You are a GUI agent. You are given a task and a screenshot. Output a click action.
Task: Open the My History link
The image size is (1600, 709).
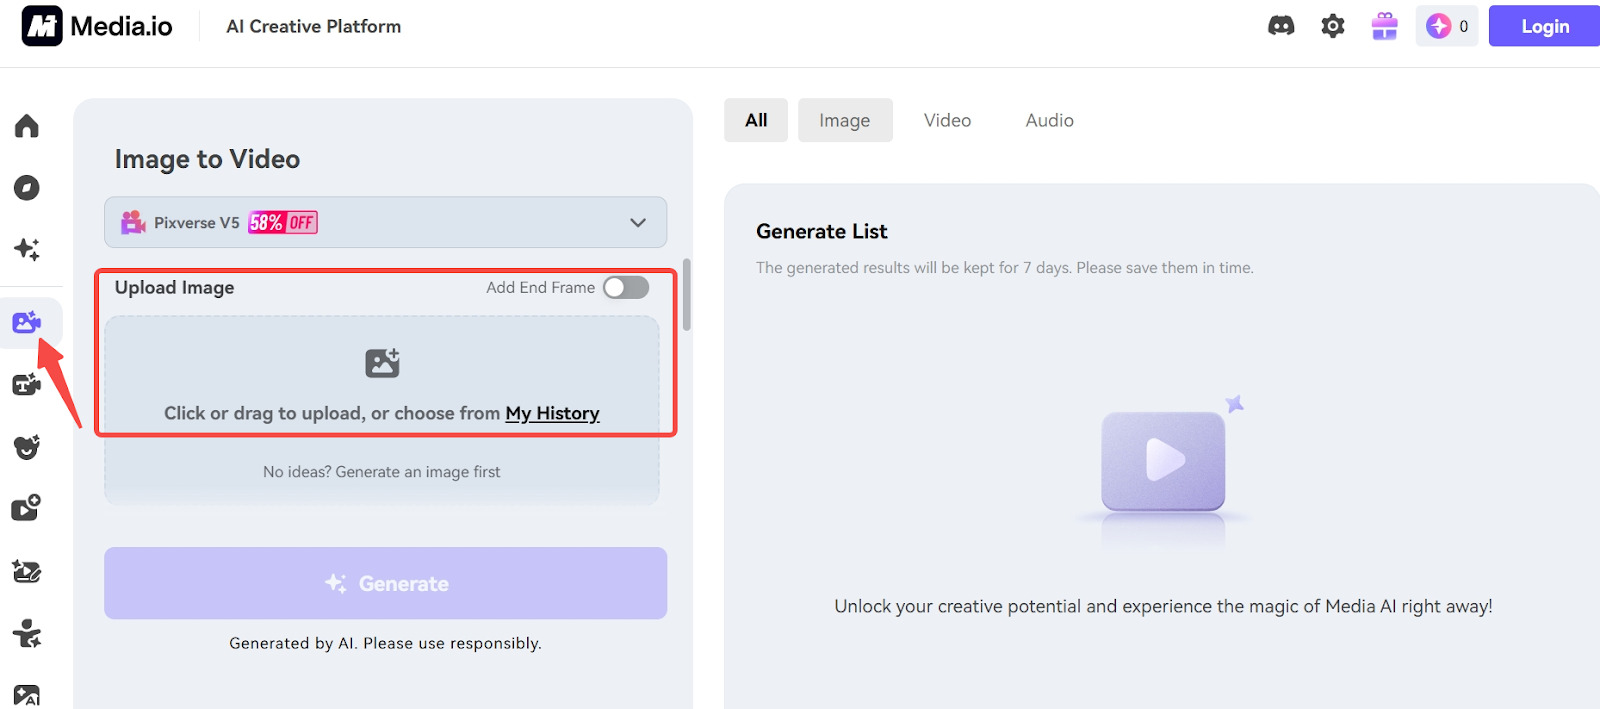coord(552,413)
